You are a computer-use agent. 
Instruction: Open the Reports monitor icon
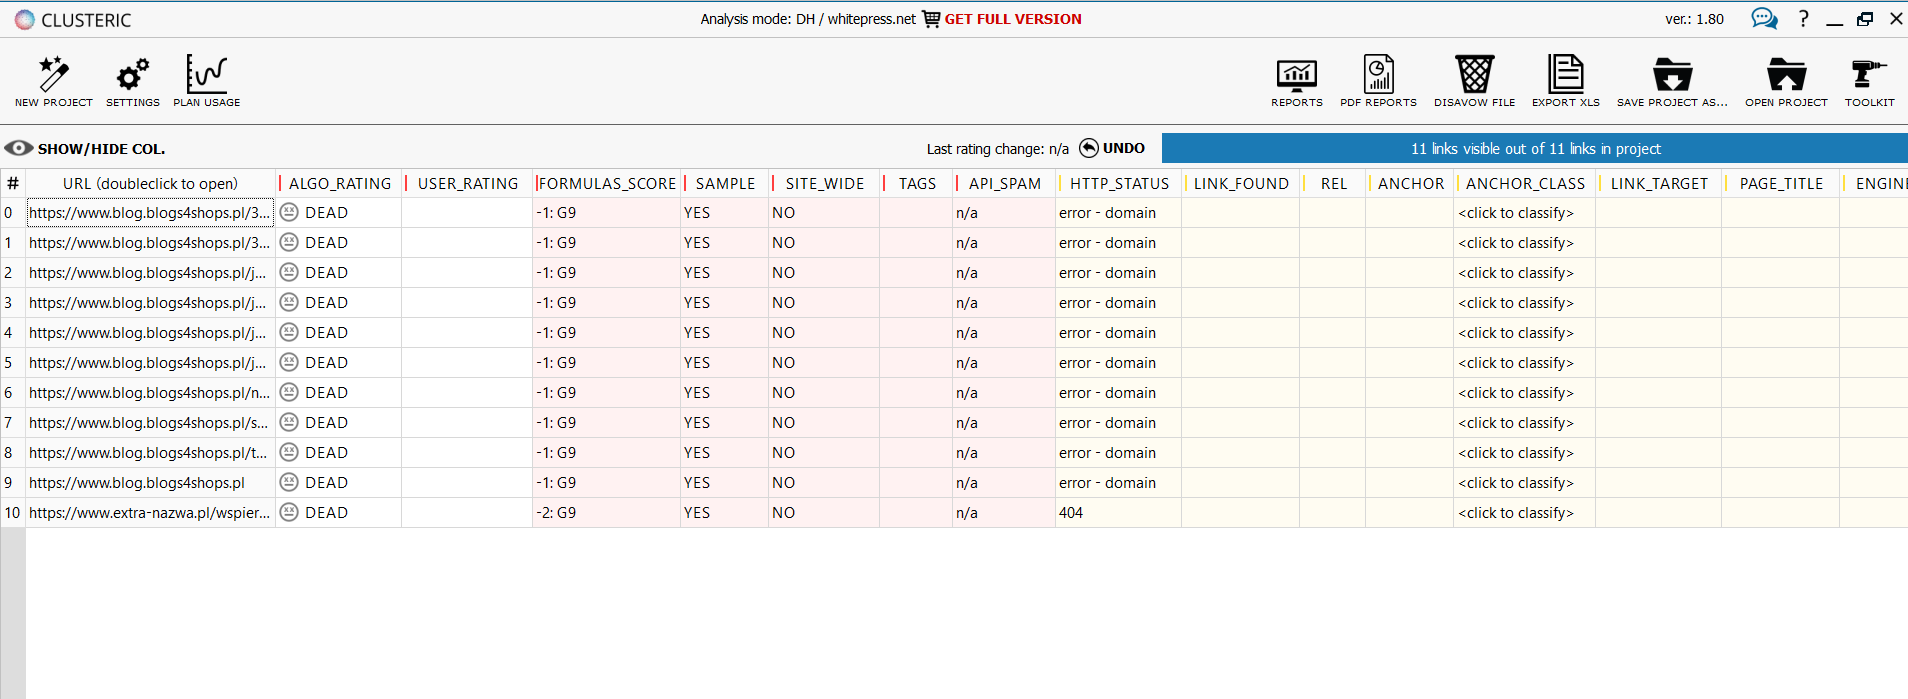[x=1296, y=75]
